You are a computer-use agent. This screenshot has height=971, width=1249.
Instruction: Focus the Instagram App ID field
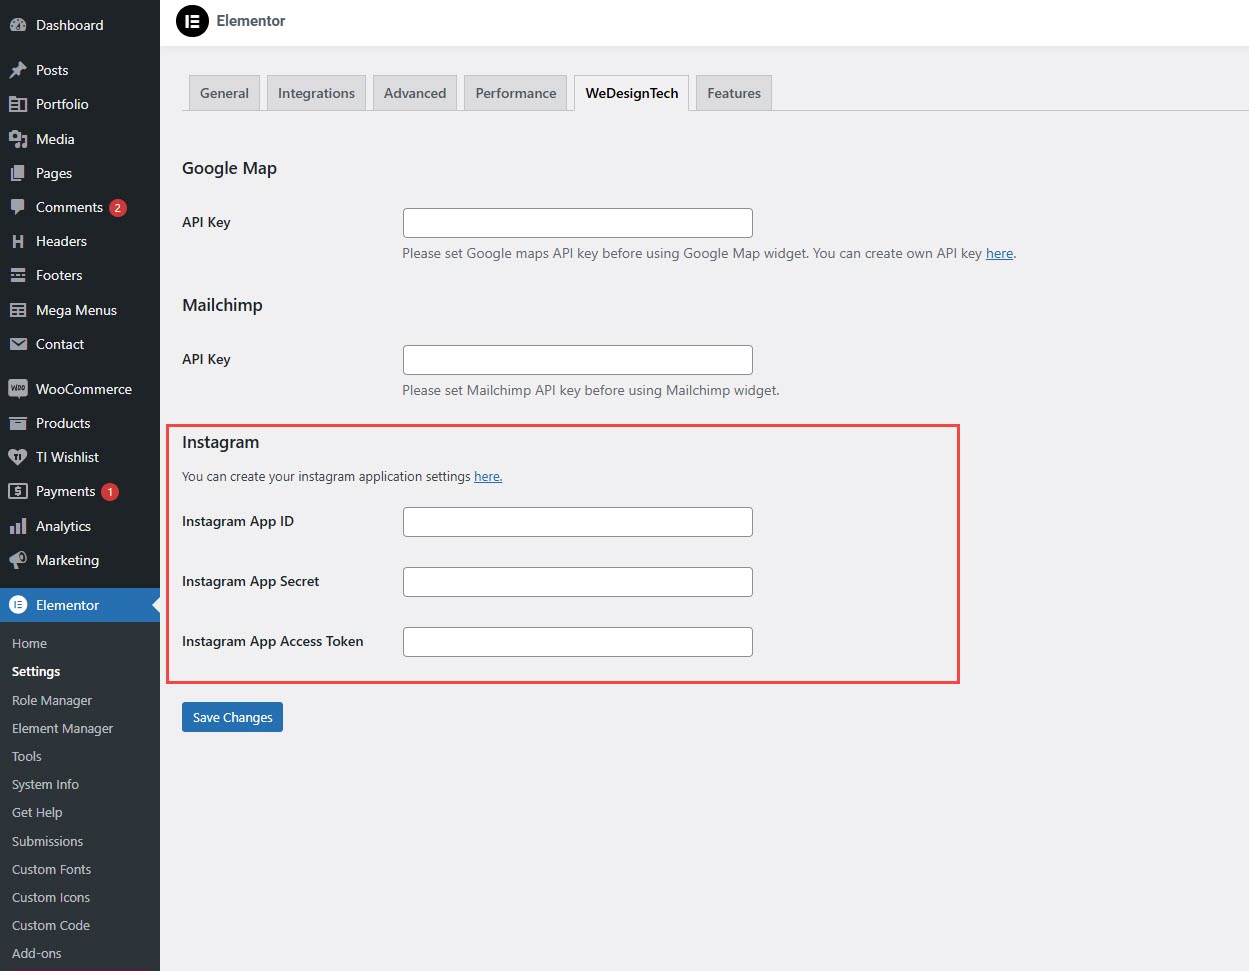[x=577, y=522]
